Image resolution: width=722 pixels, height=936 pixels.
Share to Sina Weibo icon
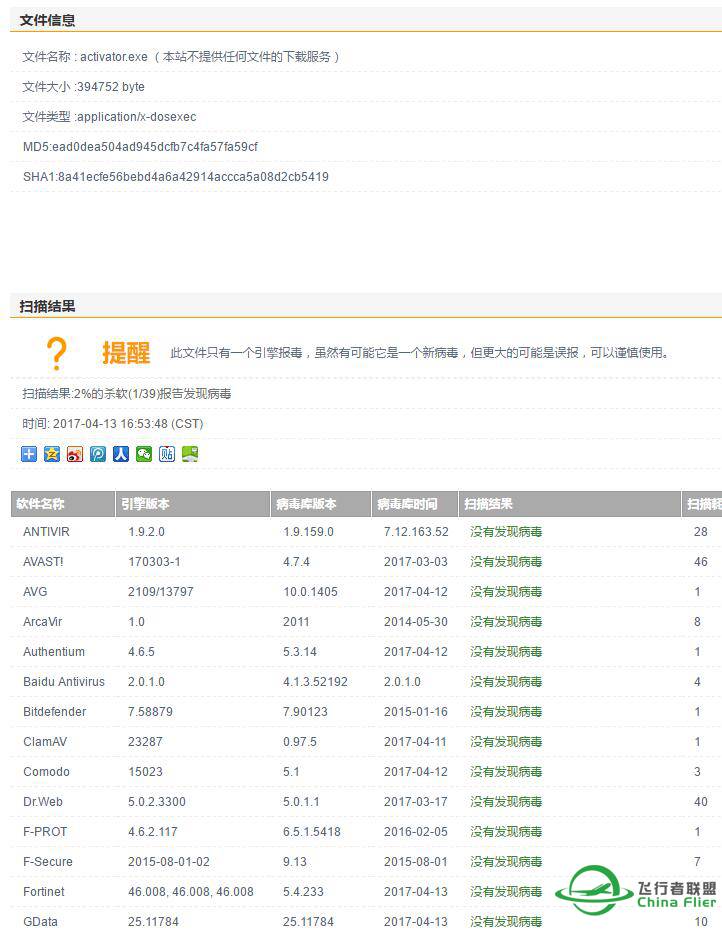point(75,454)
